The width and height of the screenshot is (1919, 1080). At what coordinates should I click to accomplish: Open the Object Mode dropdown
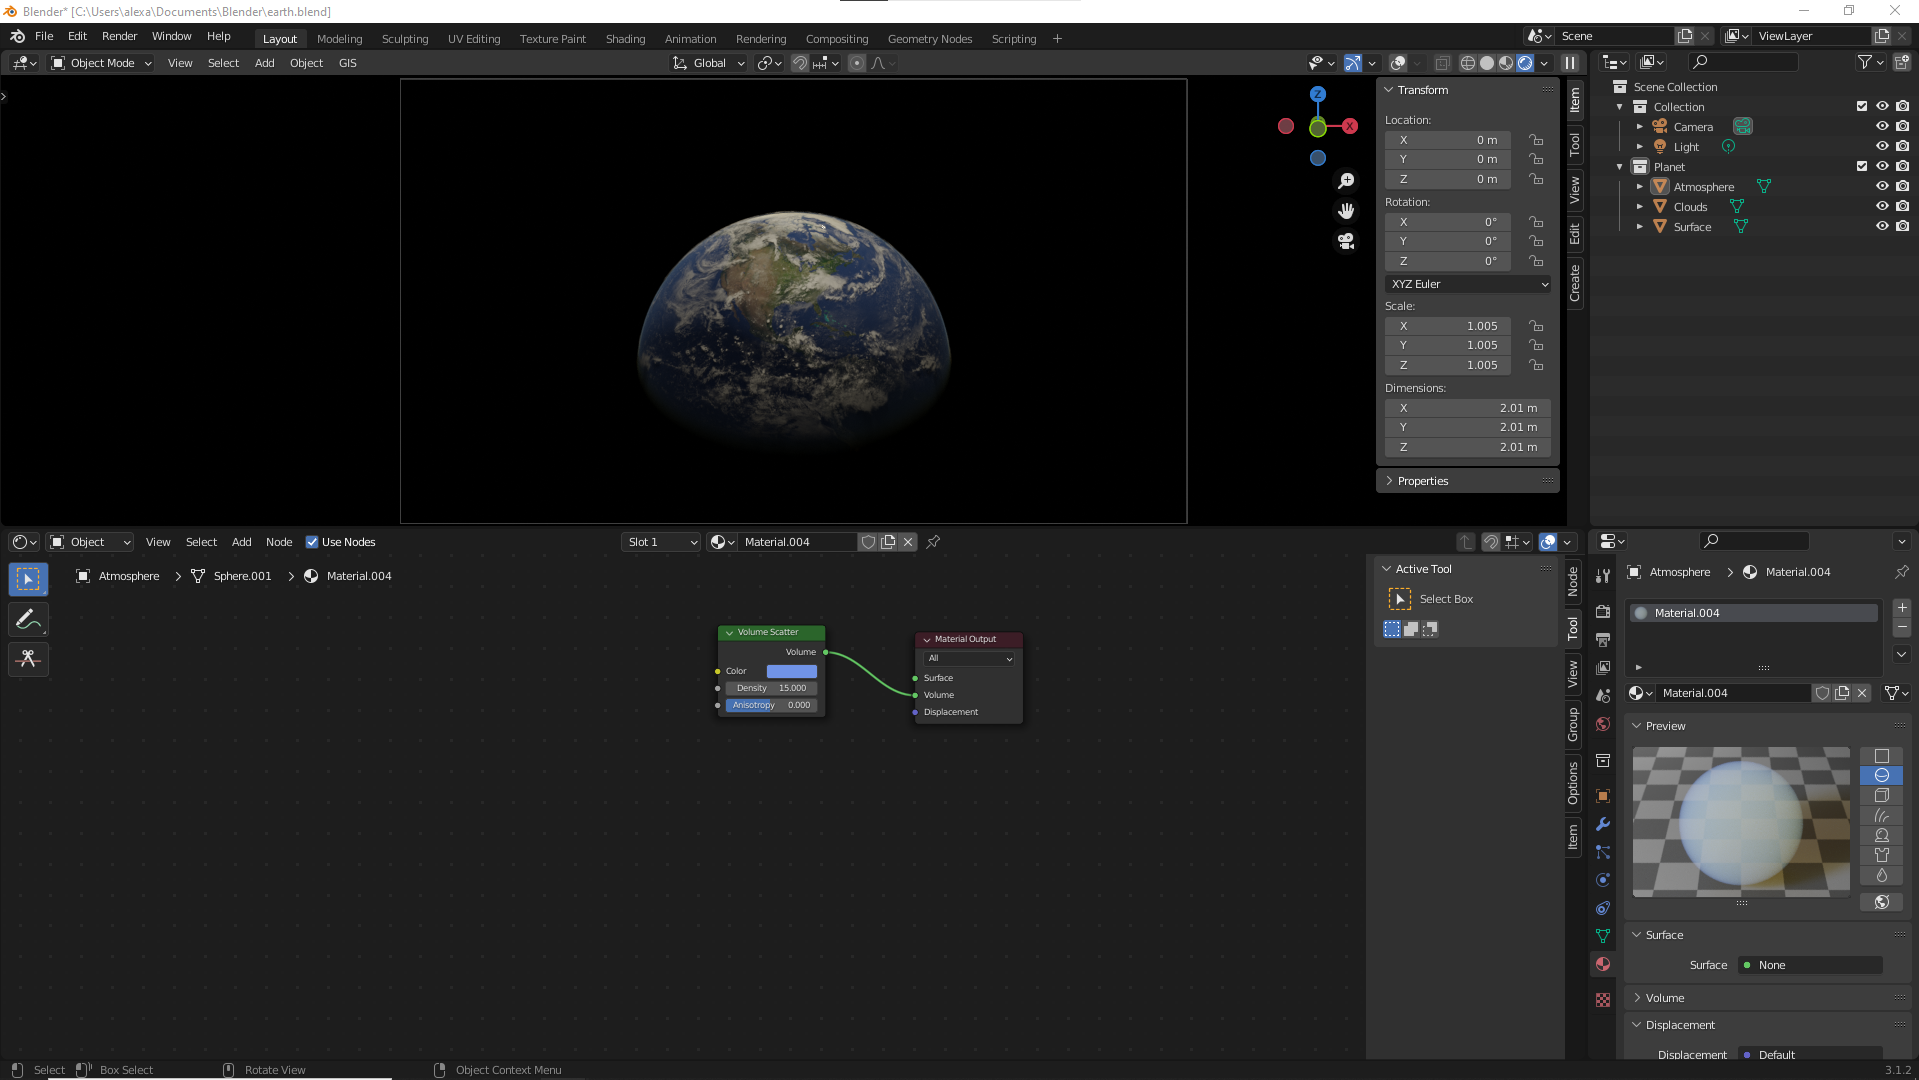pos(101,63)
